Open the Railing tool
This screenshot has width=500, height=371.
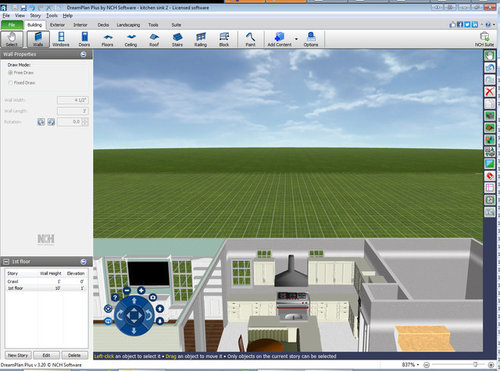coord(201,39)
